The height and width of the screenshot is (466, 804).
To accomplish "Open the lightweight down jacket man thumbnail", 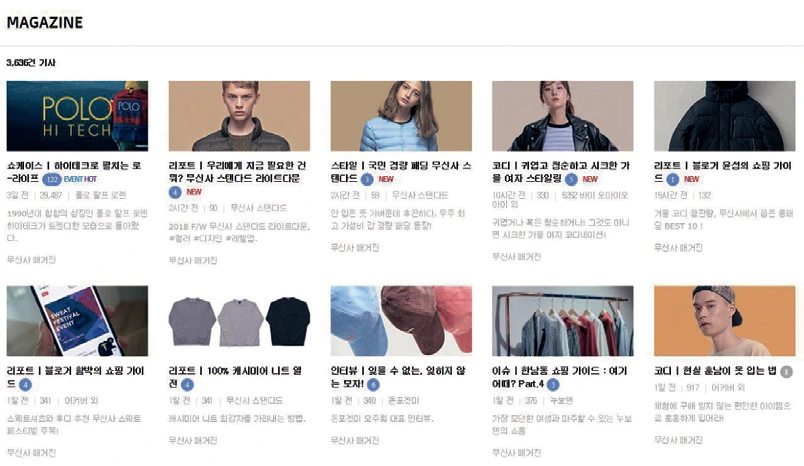I will click(x=239, y=116).
